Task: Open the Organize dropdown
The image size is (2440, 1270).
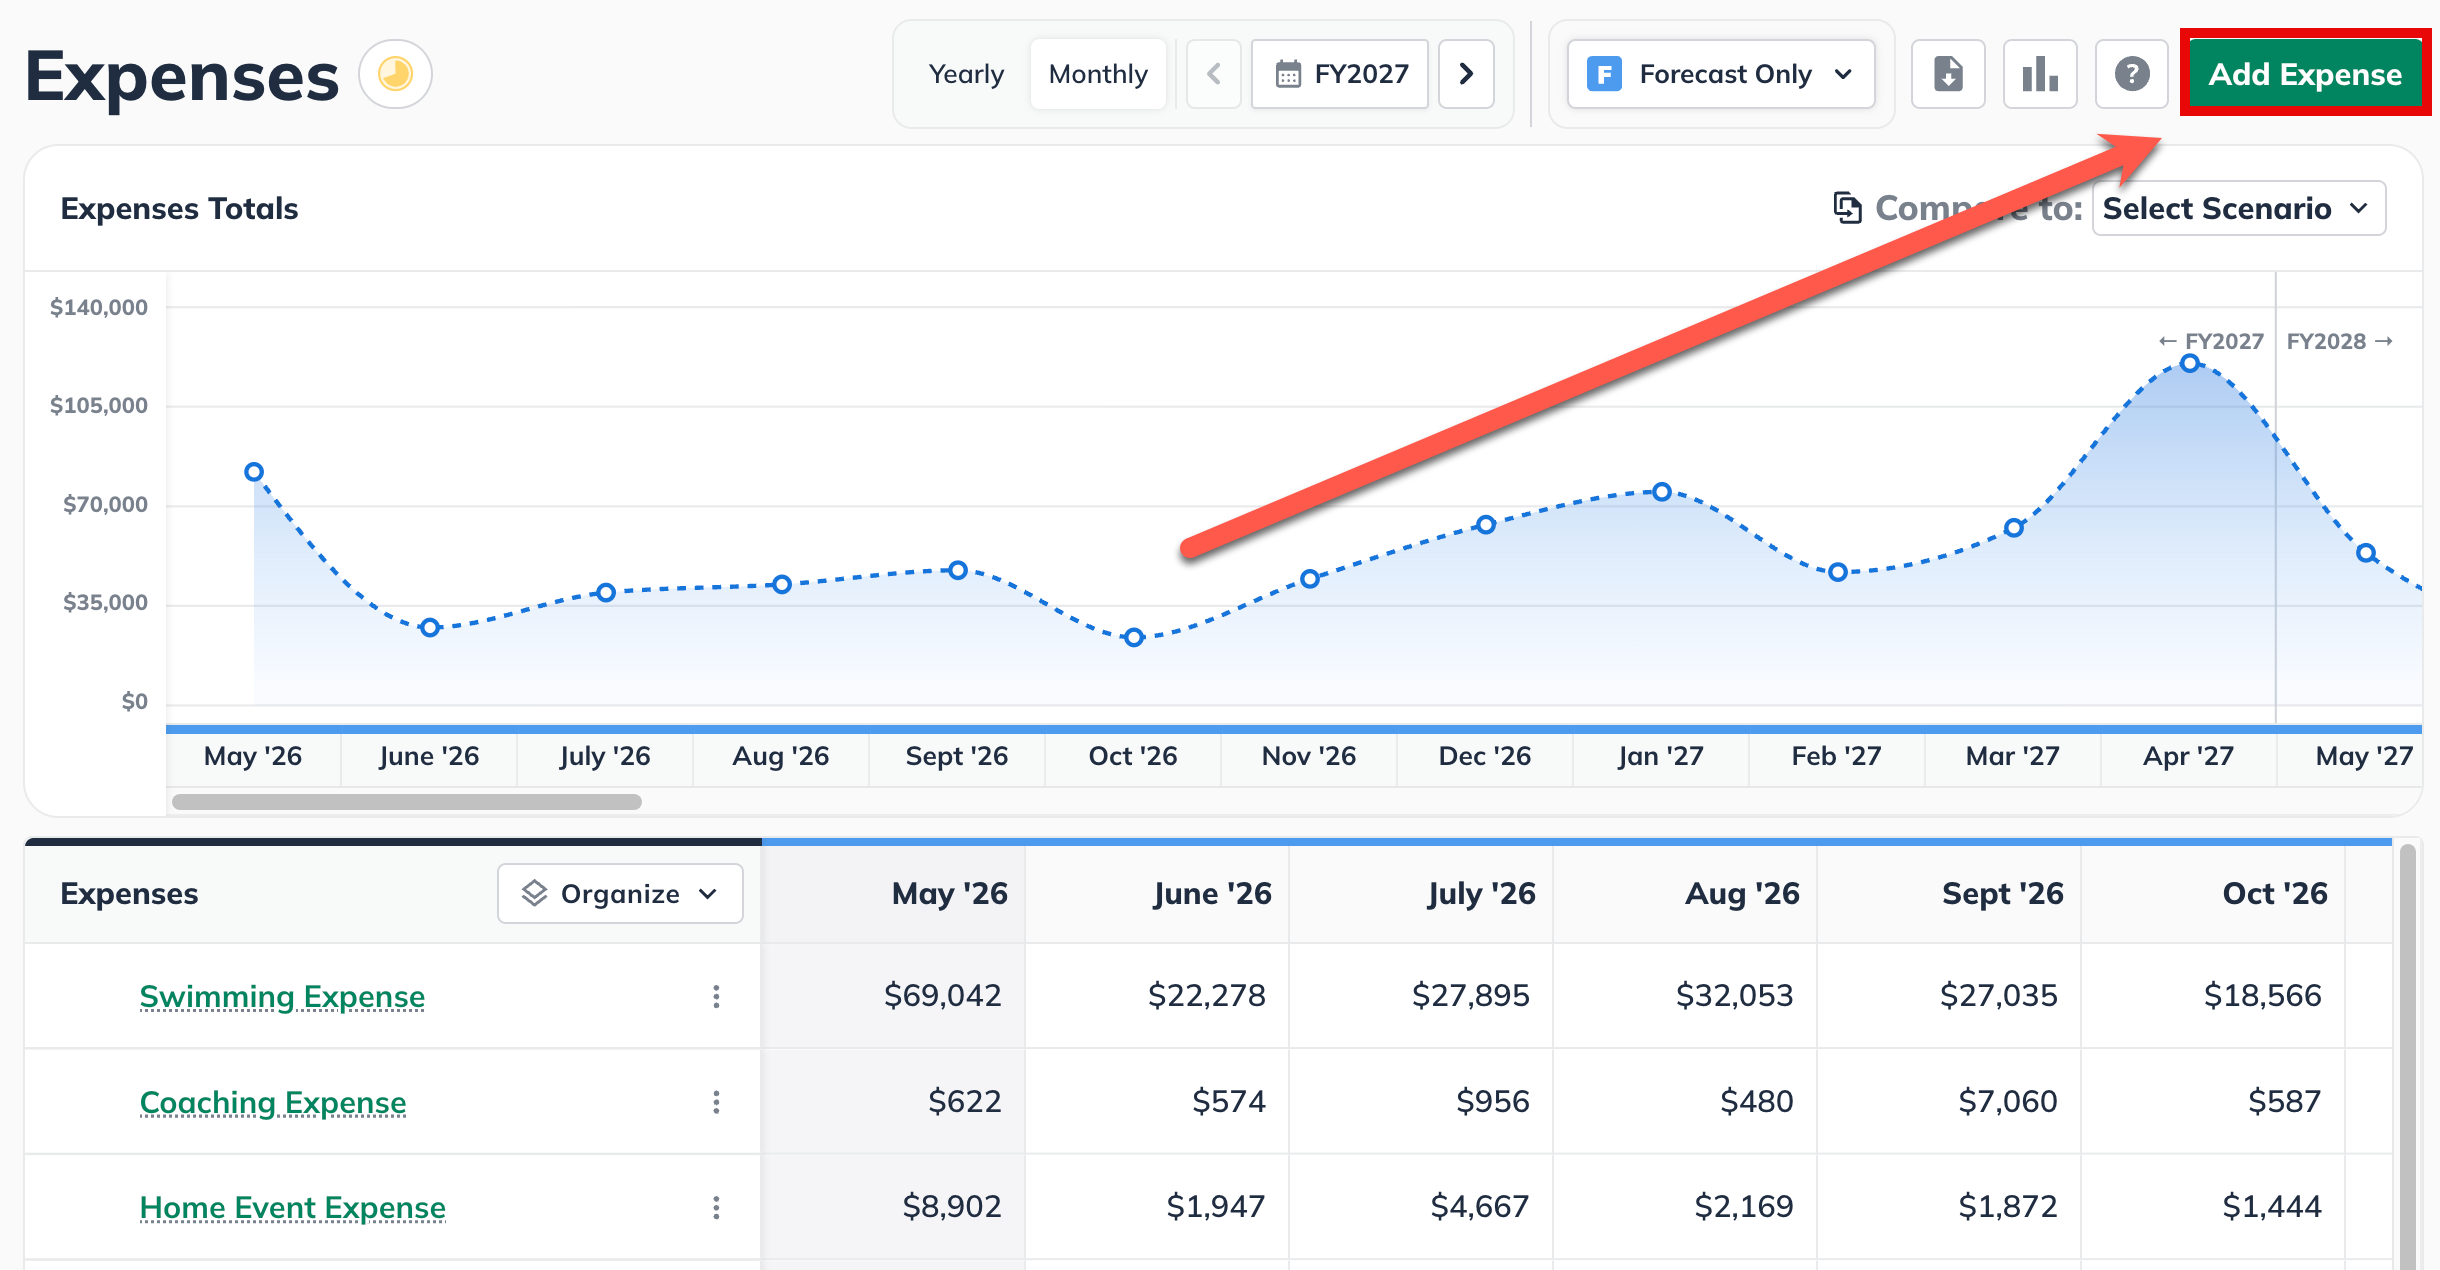Action: click(620, 893)
